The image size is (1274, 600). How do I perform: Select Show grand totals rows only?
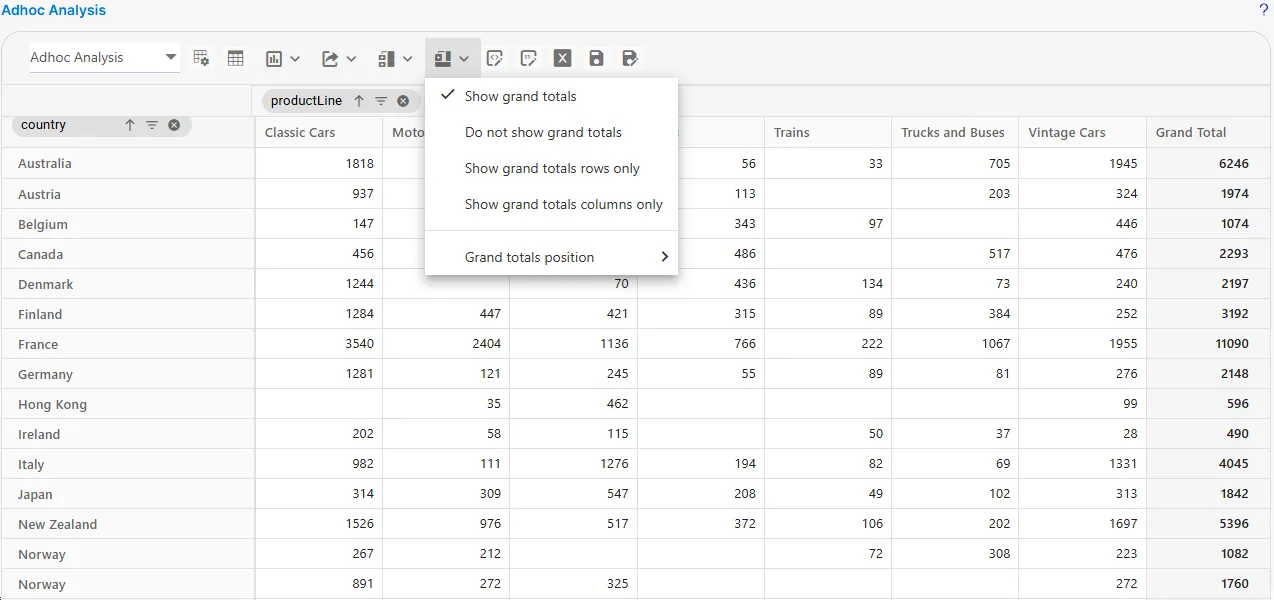552,169
